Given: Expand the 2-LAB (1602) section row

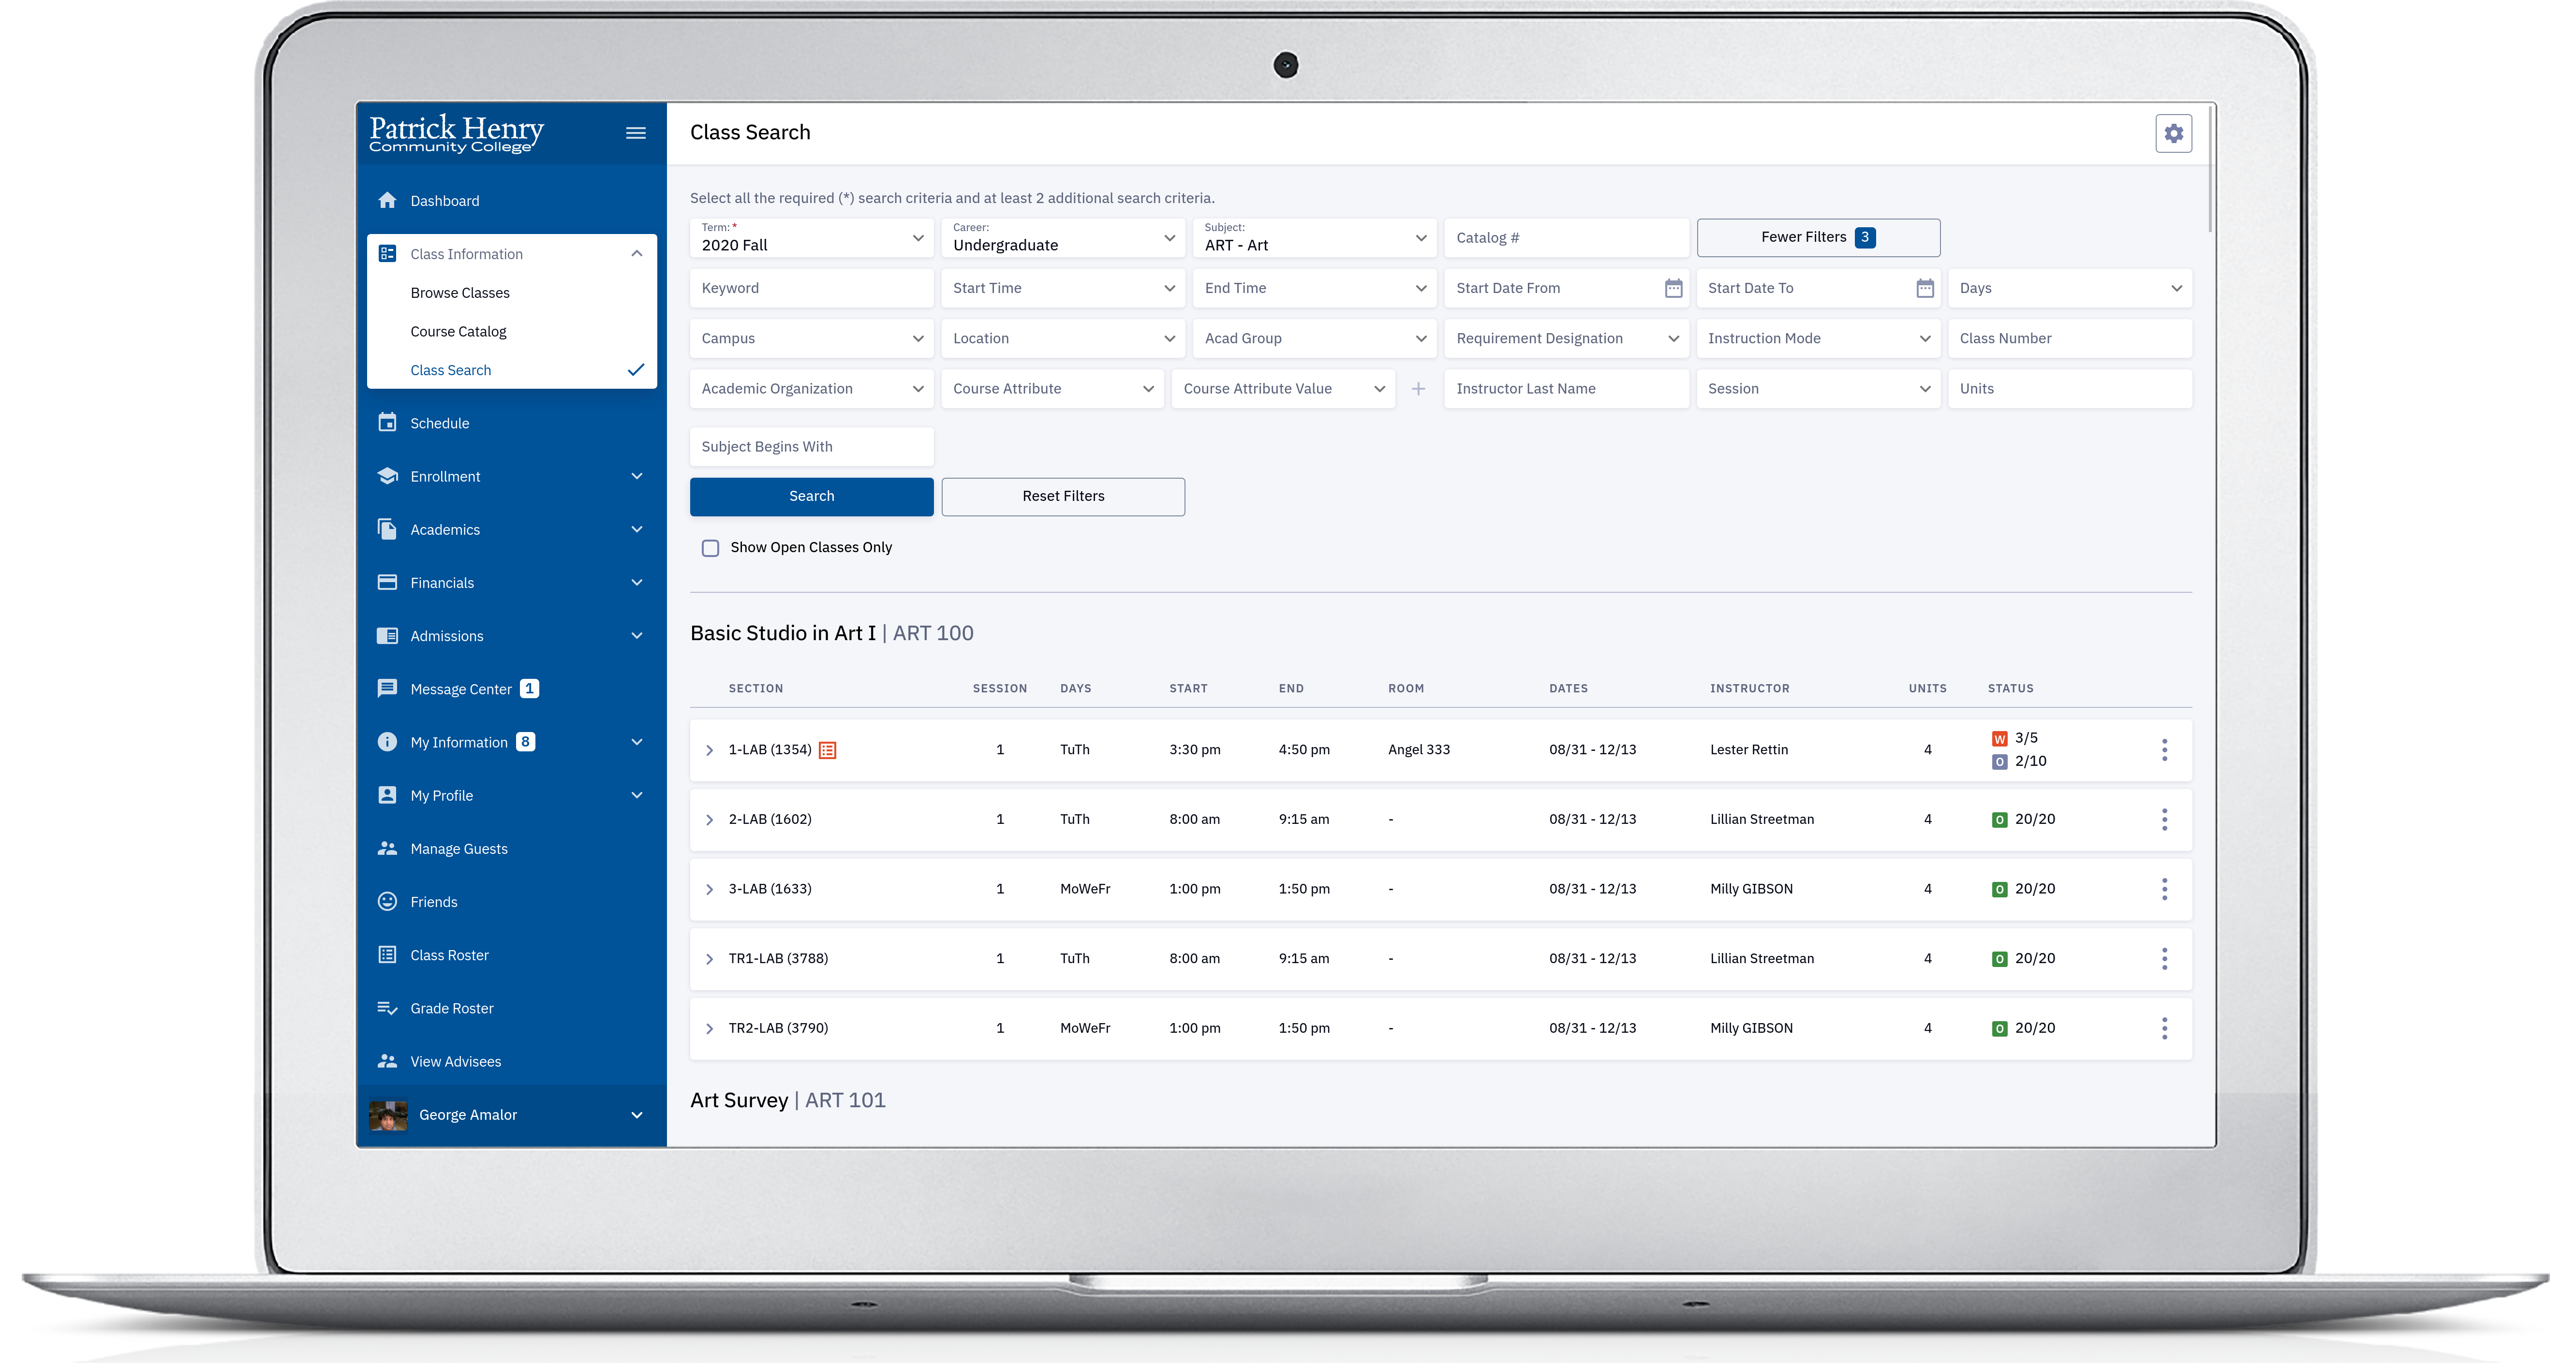Looking at the screenshot, I should pyautogui.click(x=709, y=820).
